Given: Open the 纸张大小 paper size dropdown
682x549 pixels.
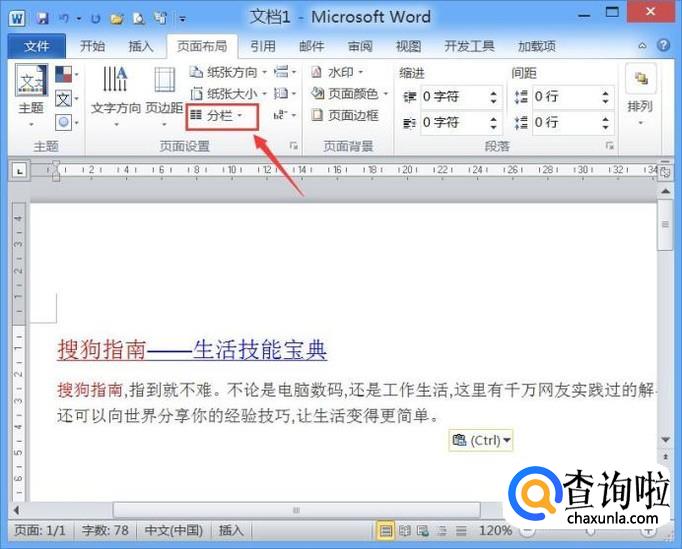Looking at the screenshot, I should pos(228,94).
